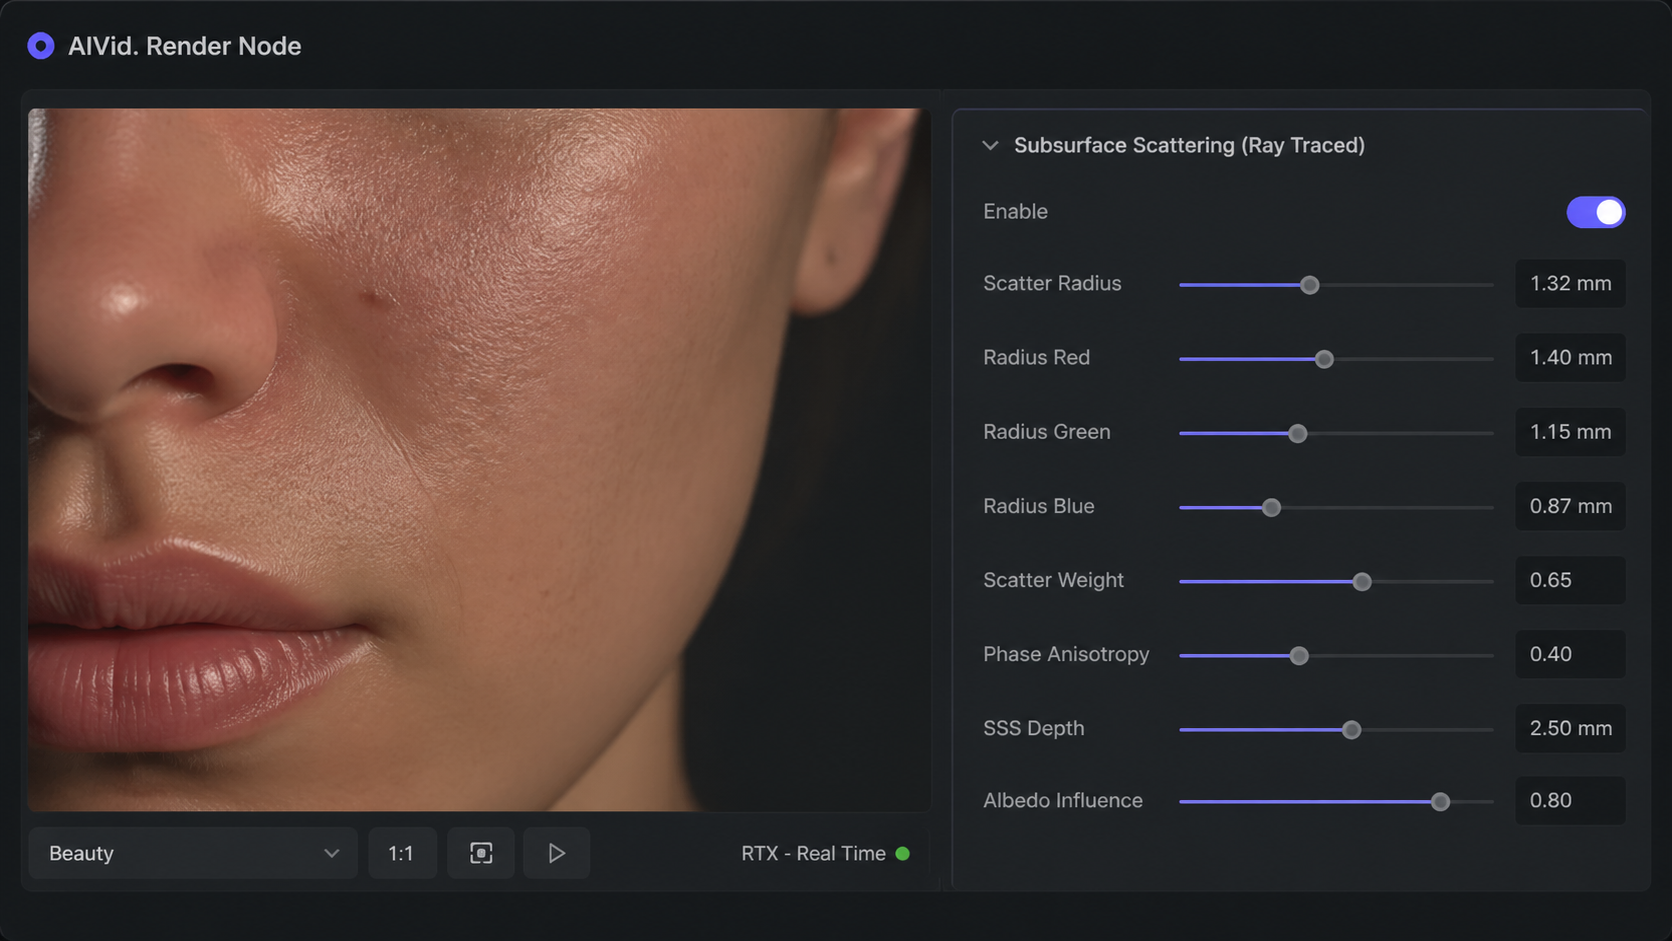Click the Scatter Weight slider handle

tap(1362, 581)
